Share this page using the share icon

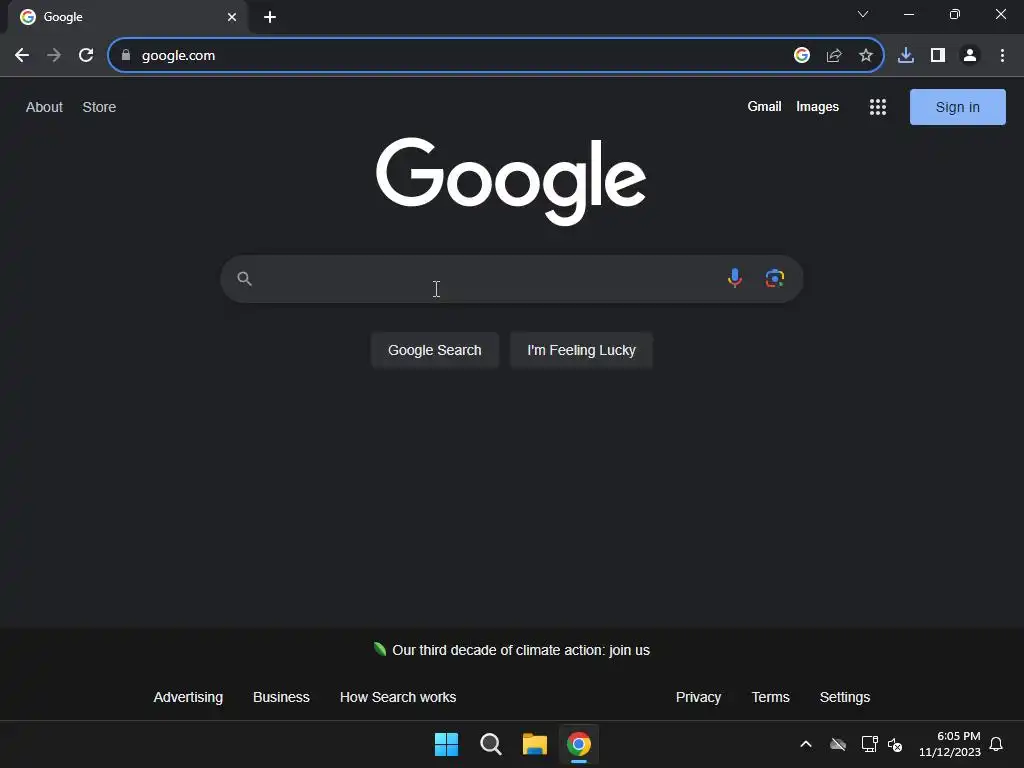click(x=834, y=56)
